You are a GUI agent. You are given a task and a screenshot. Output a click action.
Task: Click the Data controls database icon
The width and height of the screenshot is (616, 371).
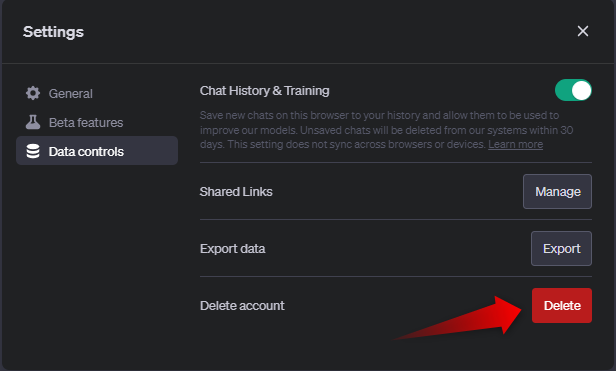(x=33, y=151)
